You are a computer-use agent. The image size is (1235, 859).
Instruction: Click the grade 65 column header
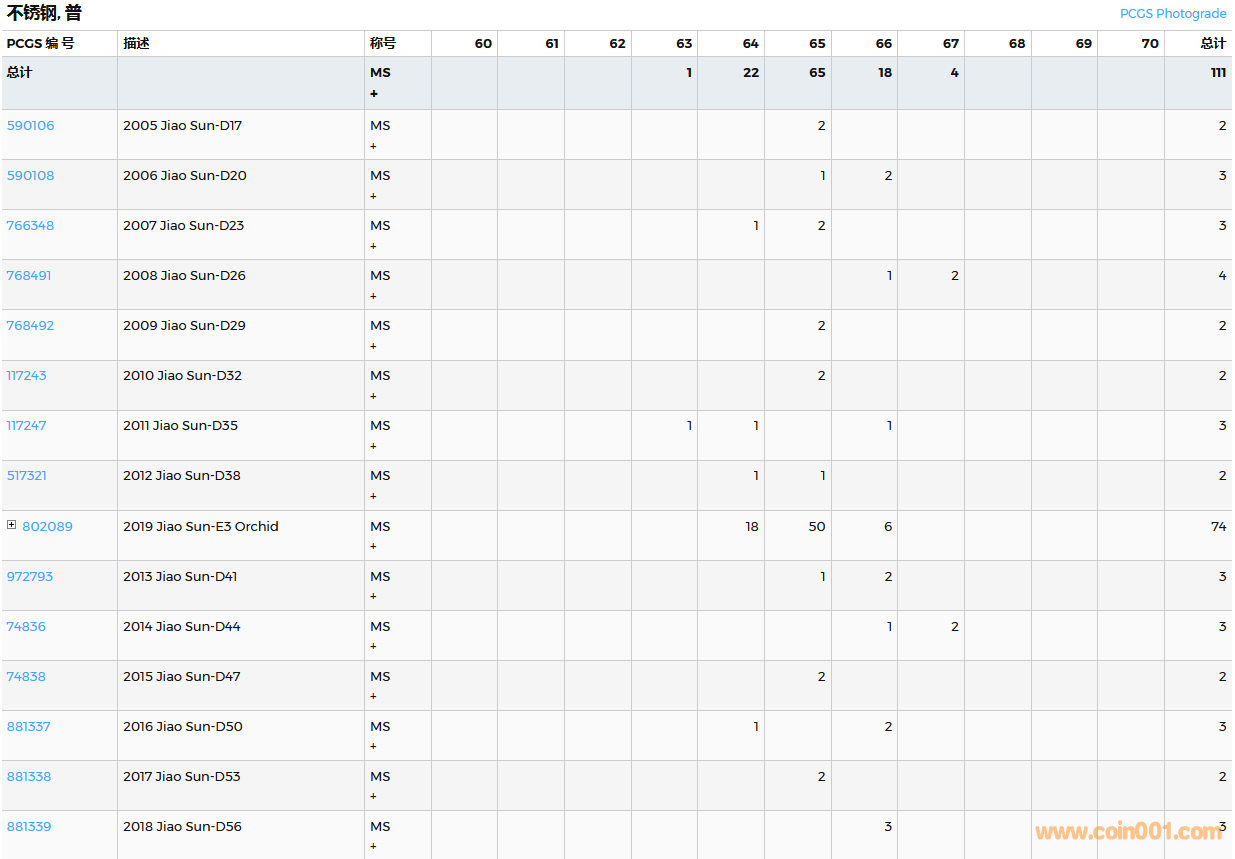[817, 44]
